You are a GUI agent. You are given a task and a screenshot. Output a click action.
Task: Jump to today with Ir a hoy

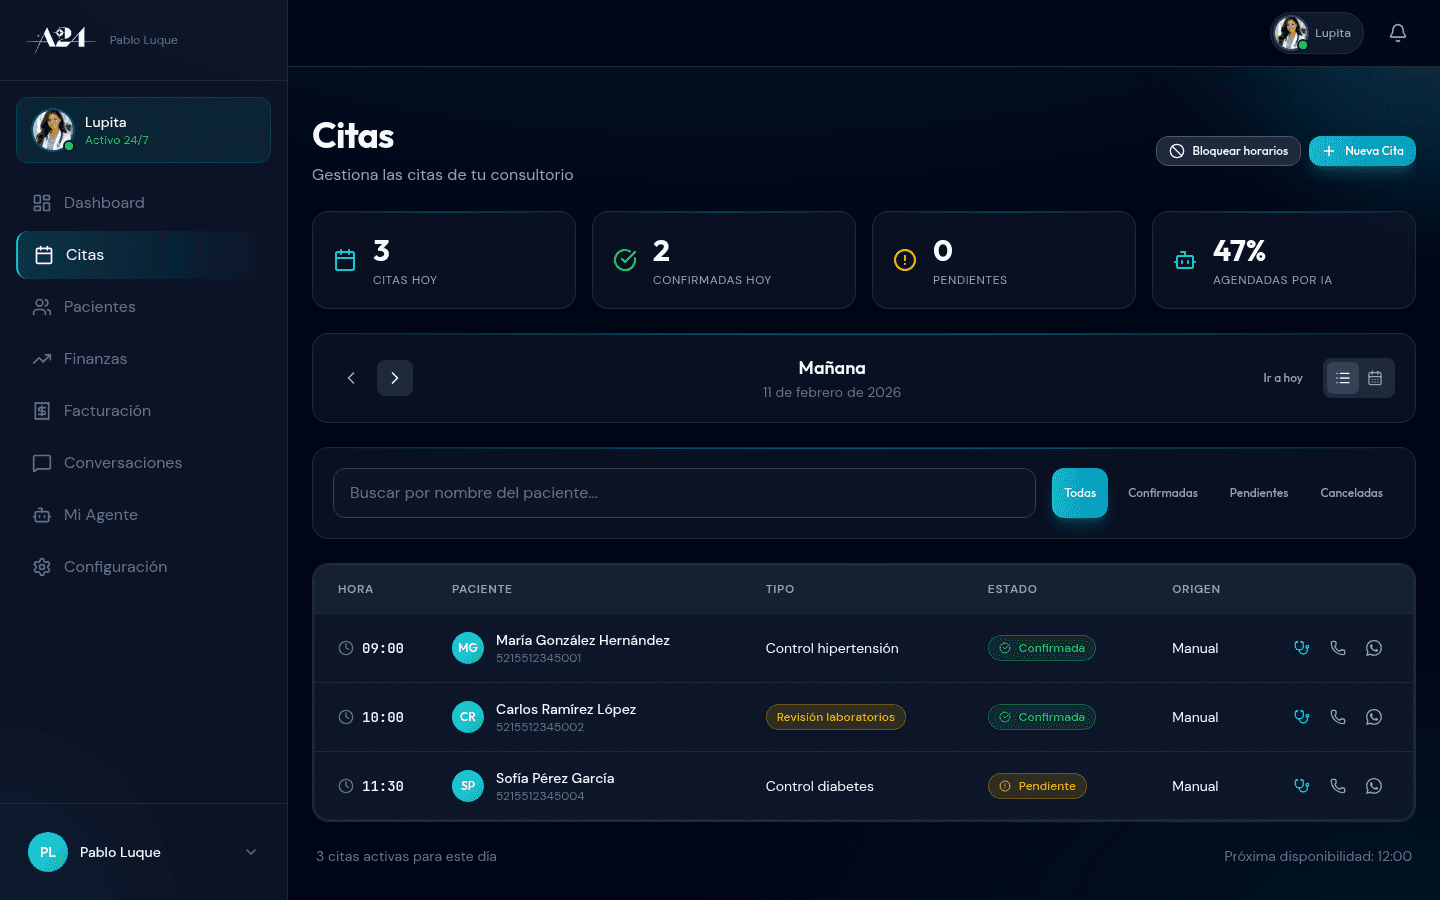coord(1283,378)
